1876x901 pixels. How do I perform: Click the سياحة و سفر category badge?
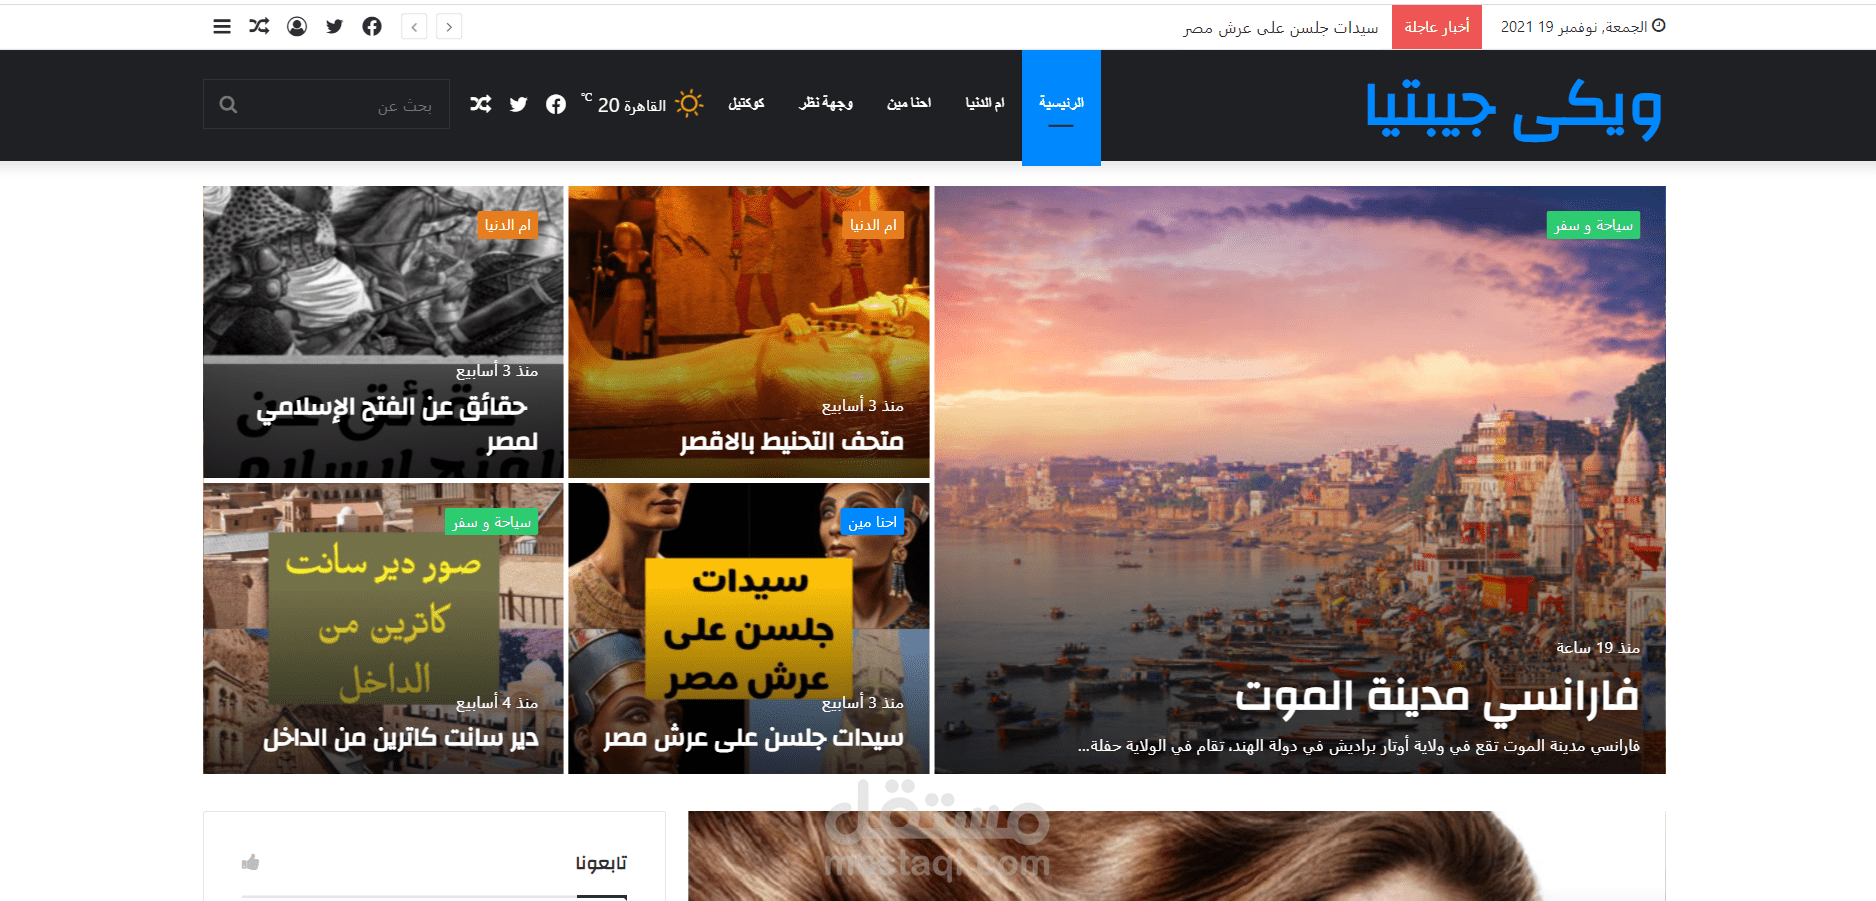point(1592,225)
